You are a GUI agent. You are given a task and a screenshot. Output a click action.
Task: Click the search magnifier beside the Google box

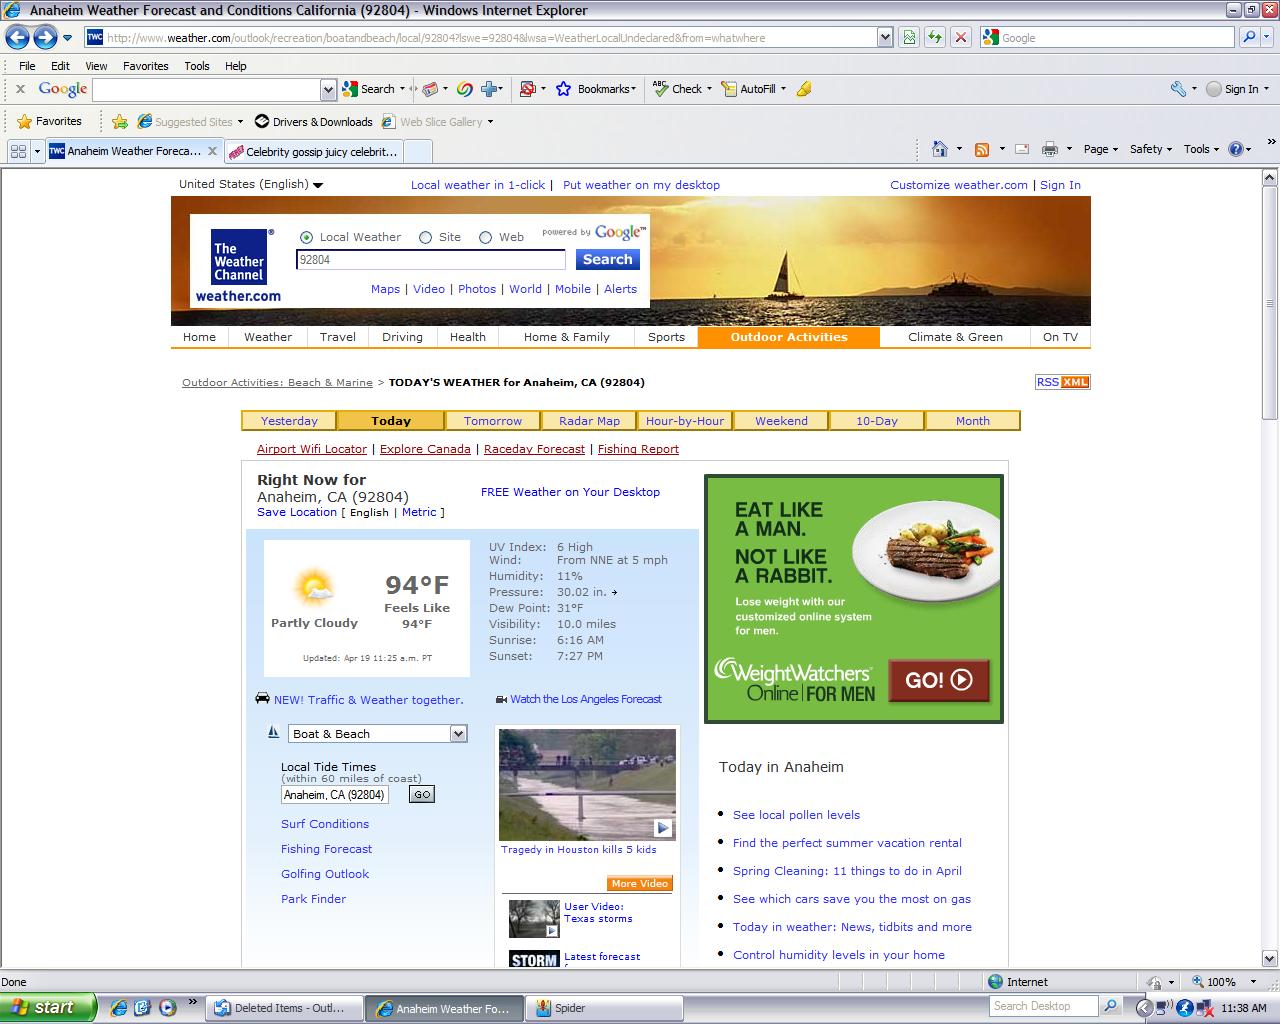pos(1249,37)
